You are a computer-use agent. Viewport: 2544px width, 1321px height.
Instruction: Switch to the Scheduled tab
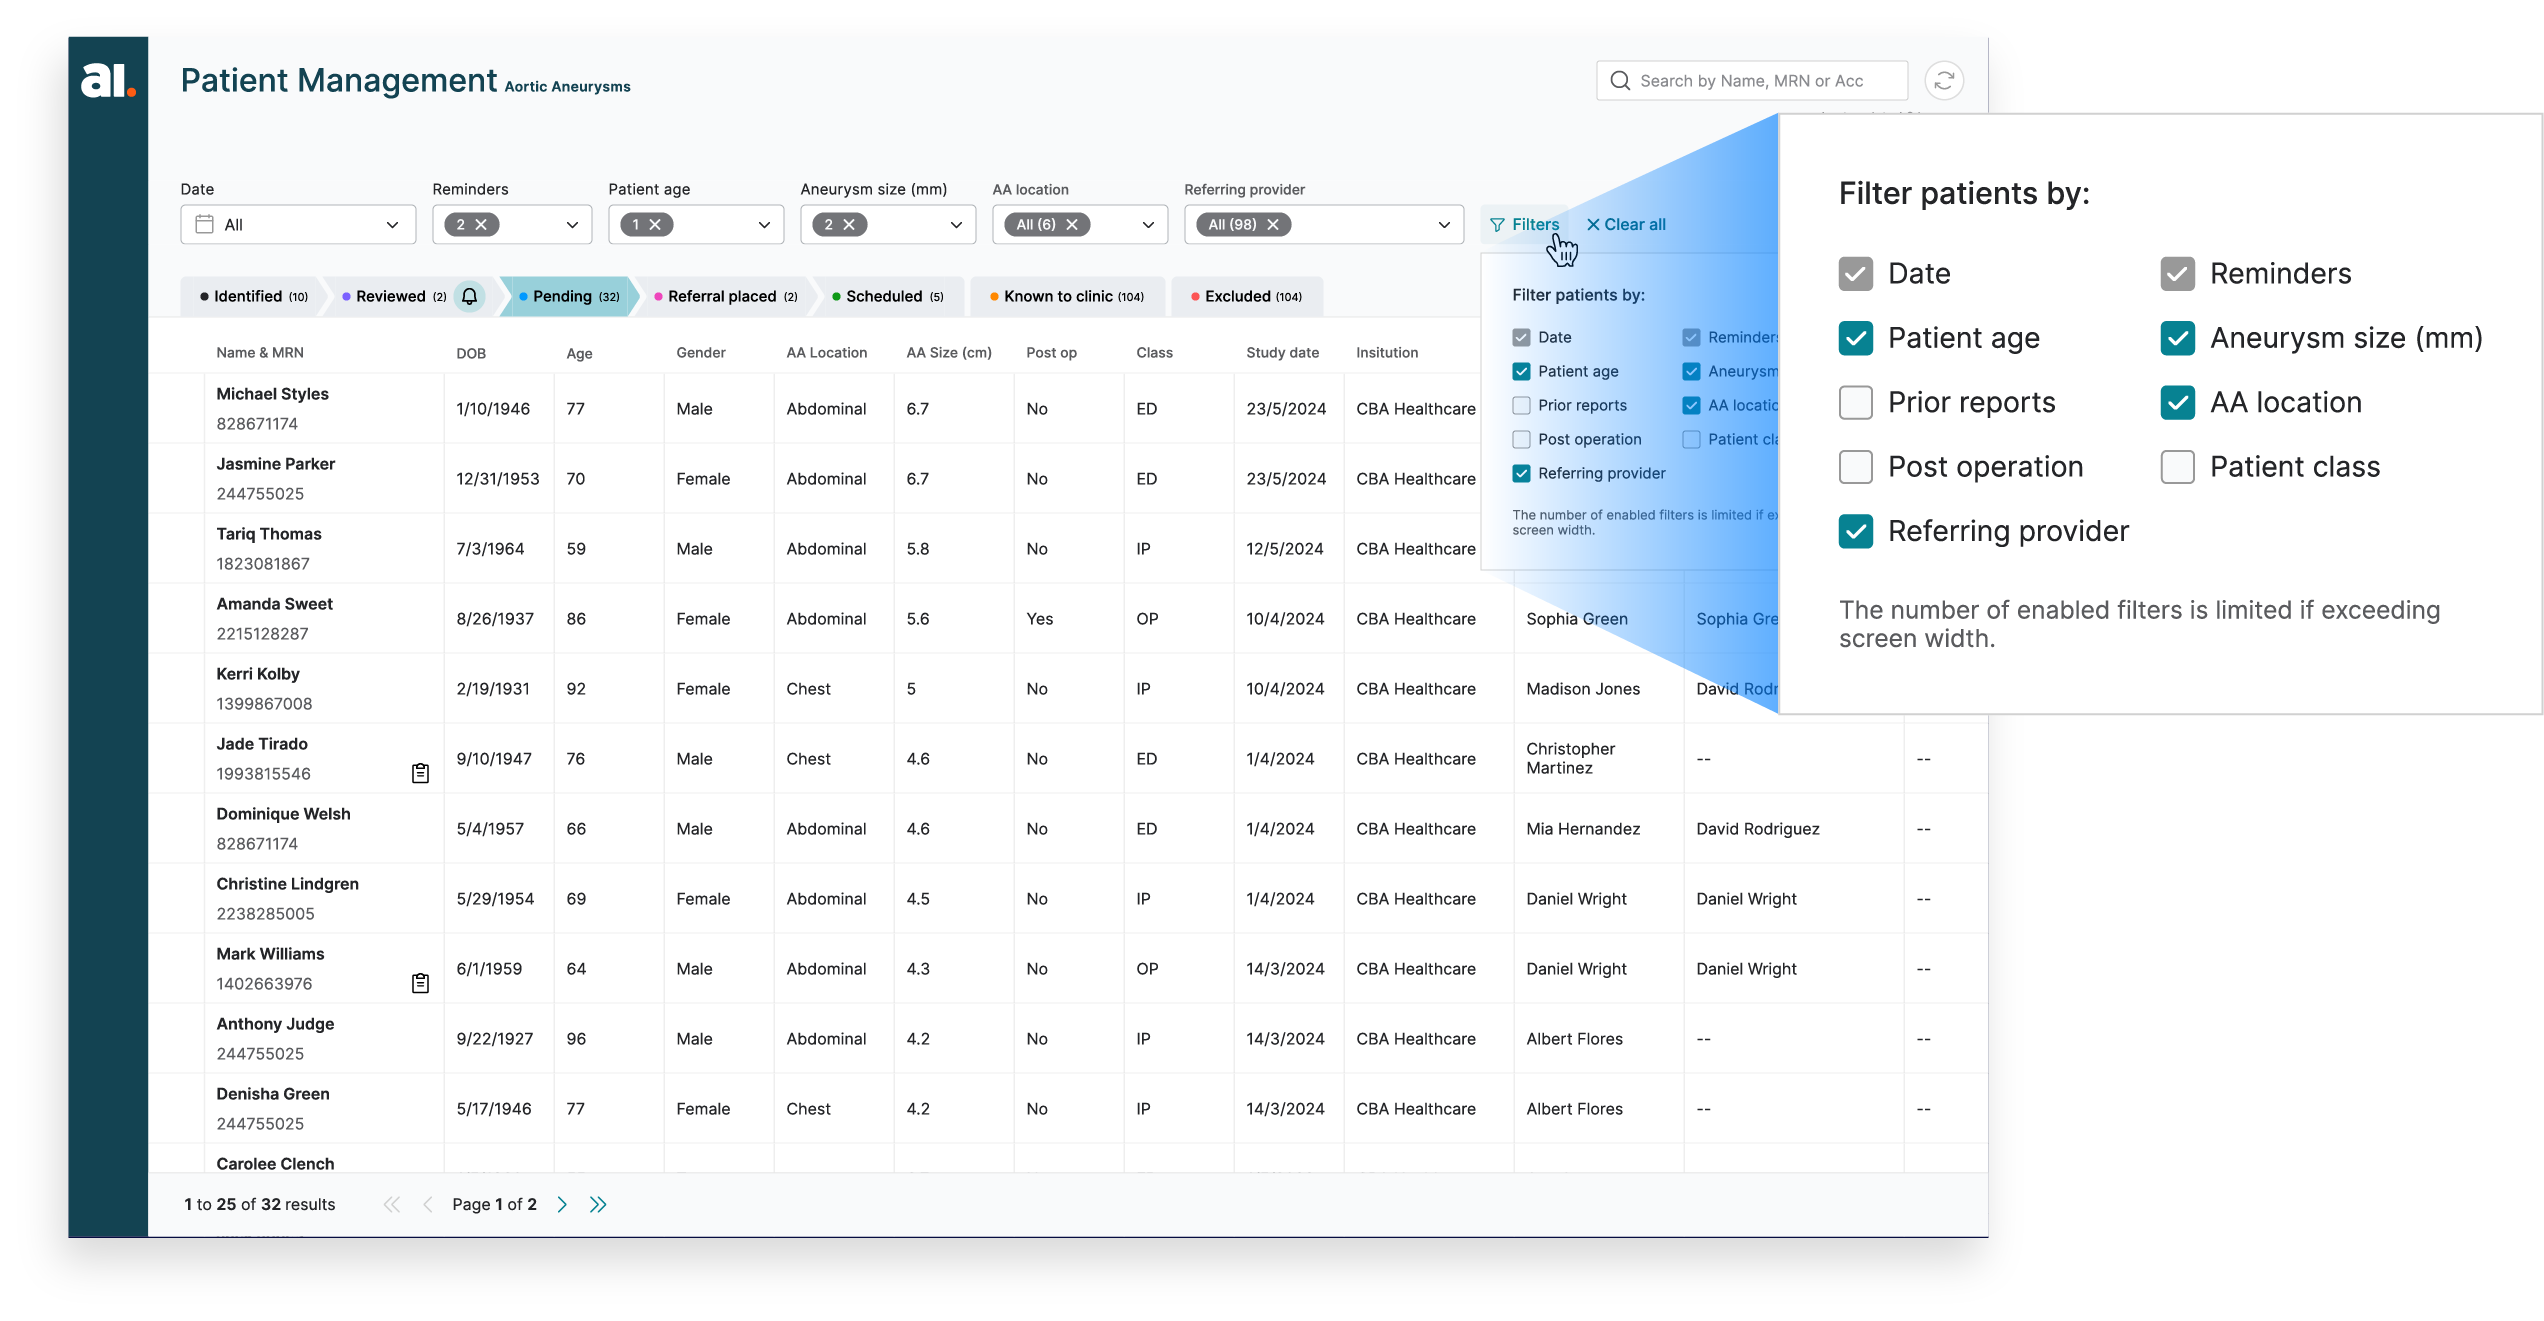[886, 296]
